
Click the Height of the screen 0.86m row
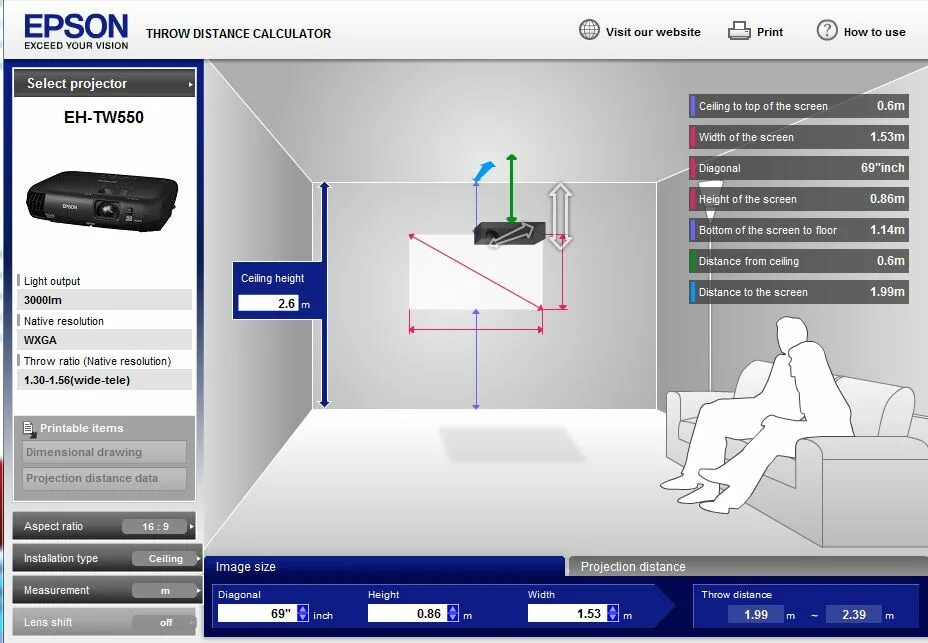(x=799, y=199)
